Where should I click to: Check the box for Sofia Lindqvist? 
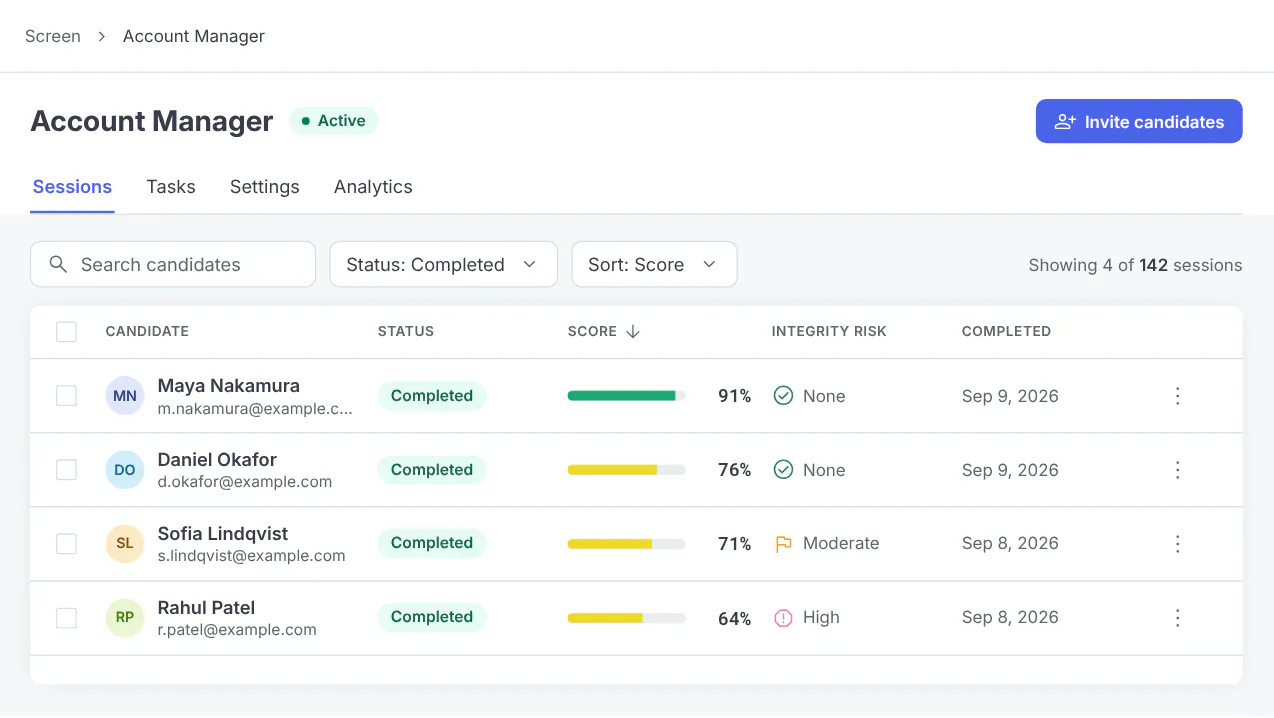[66, 544]
